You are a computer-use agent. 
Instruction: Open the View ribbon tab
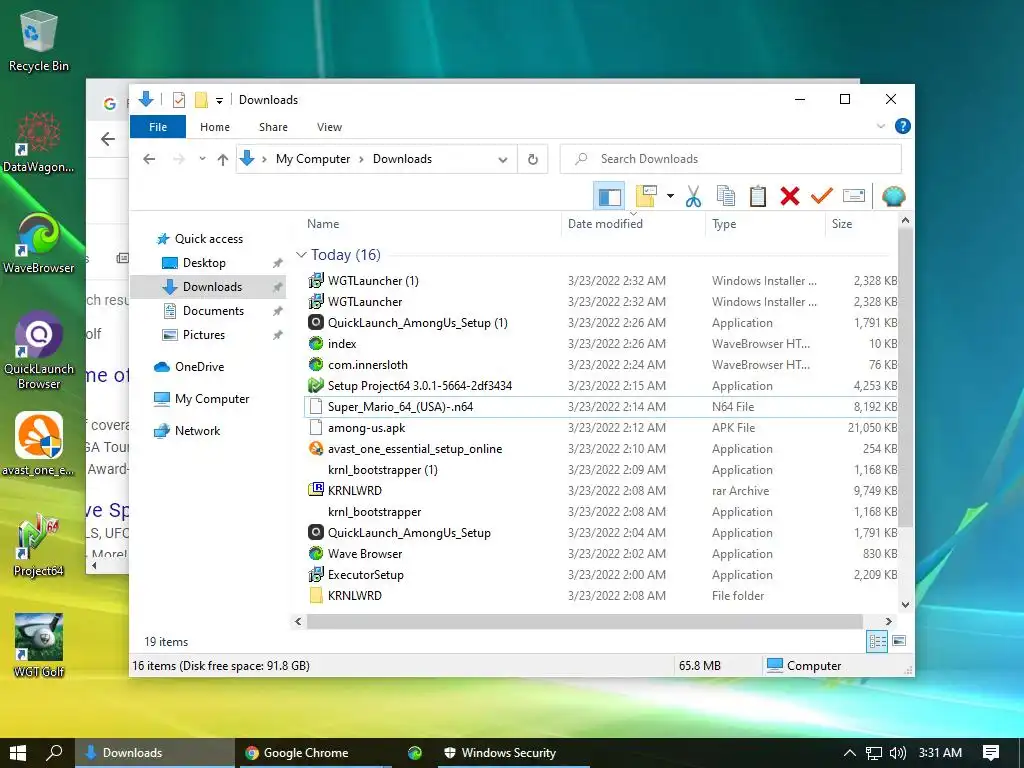(x=329, y=127)
